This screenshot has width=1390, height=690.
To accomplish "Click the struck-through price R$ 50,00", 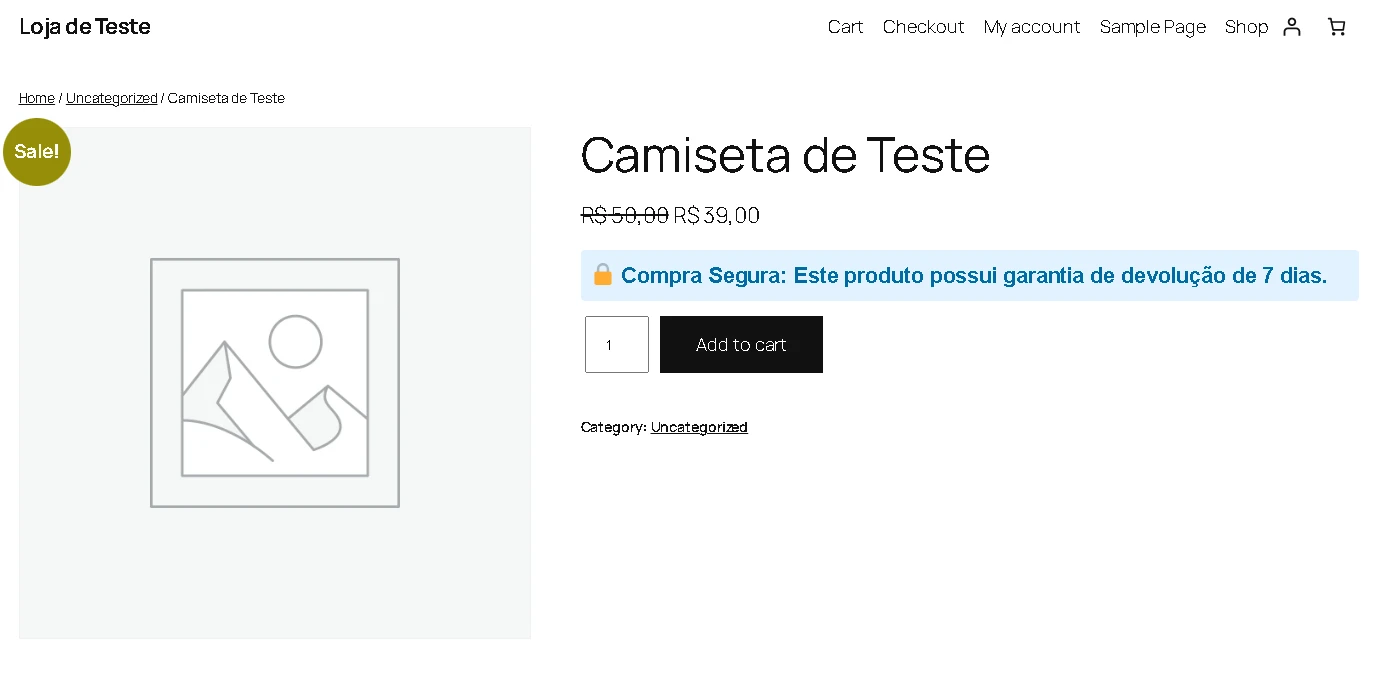I will point(625,215).
